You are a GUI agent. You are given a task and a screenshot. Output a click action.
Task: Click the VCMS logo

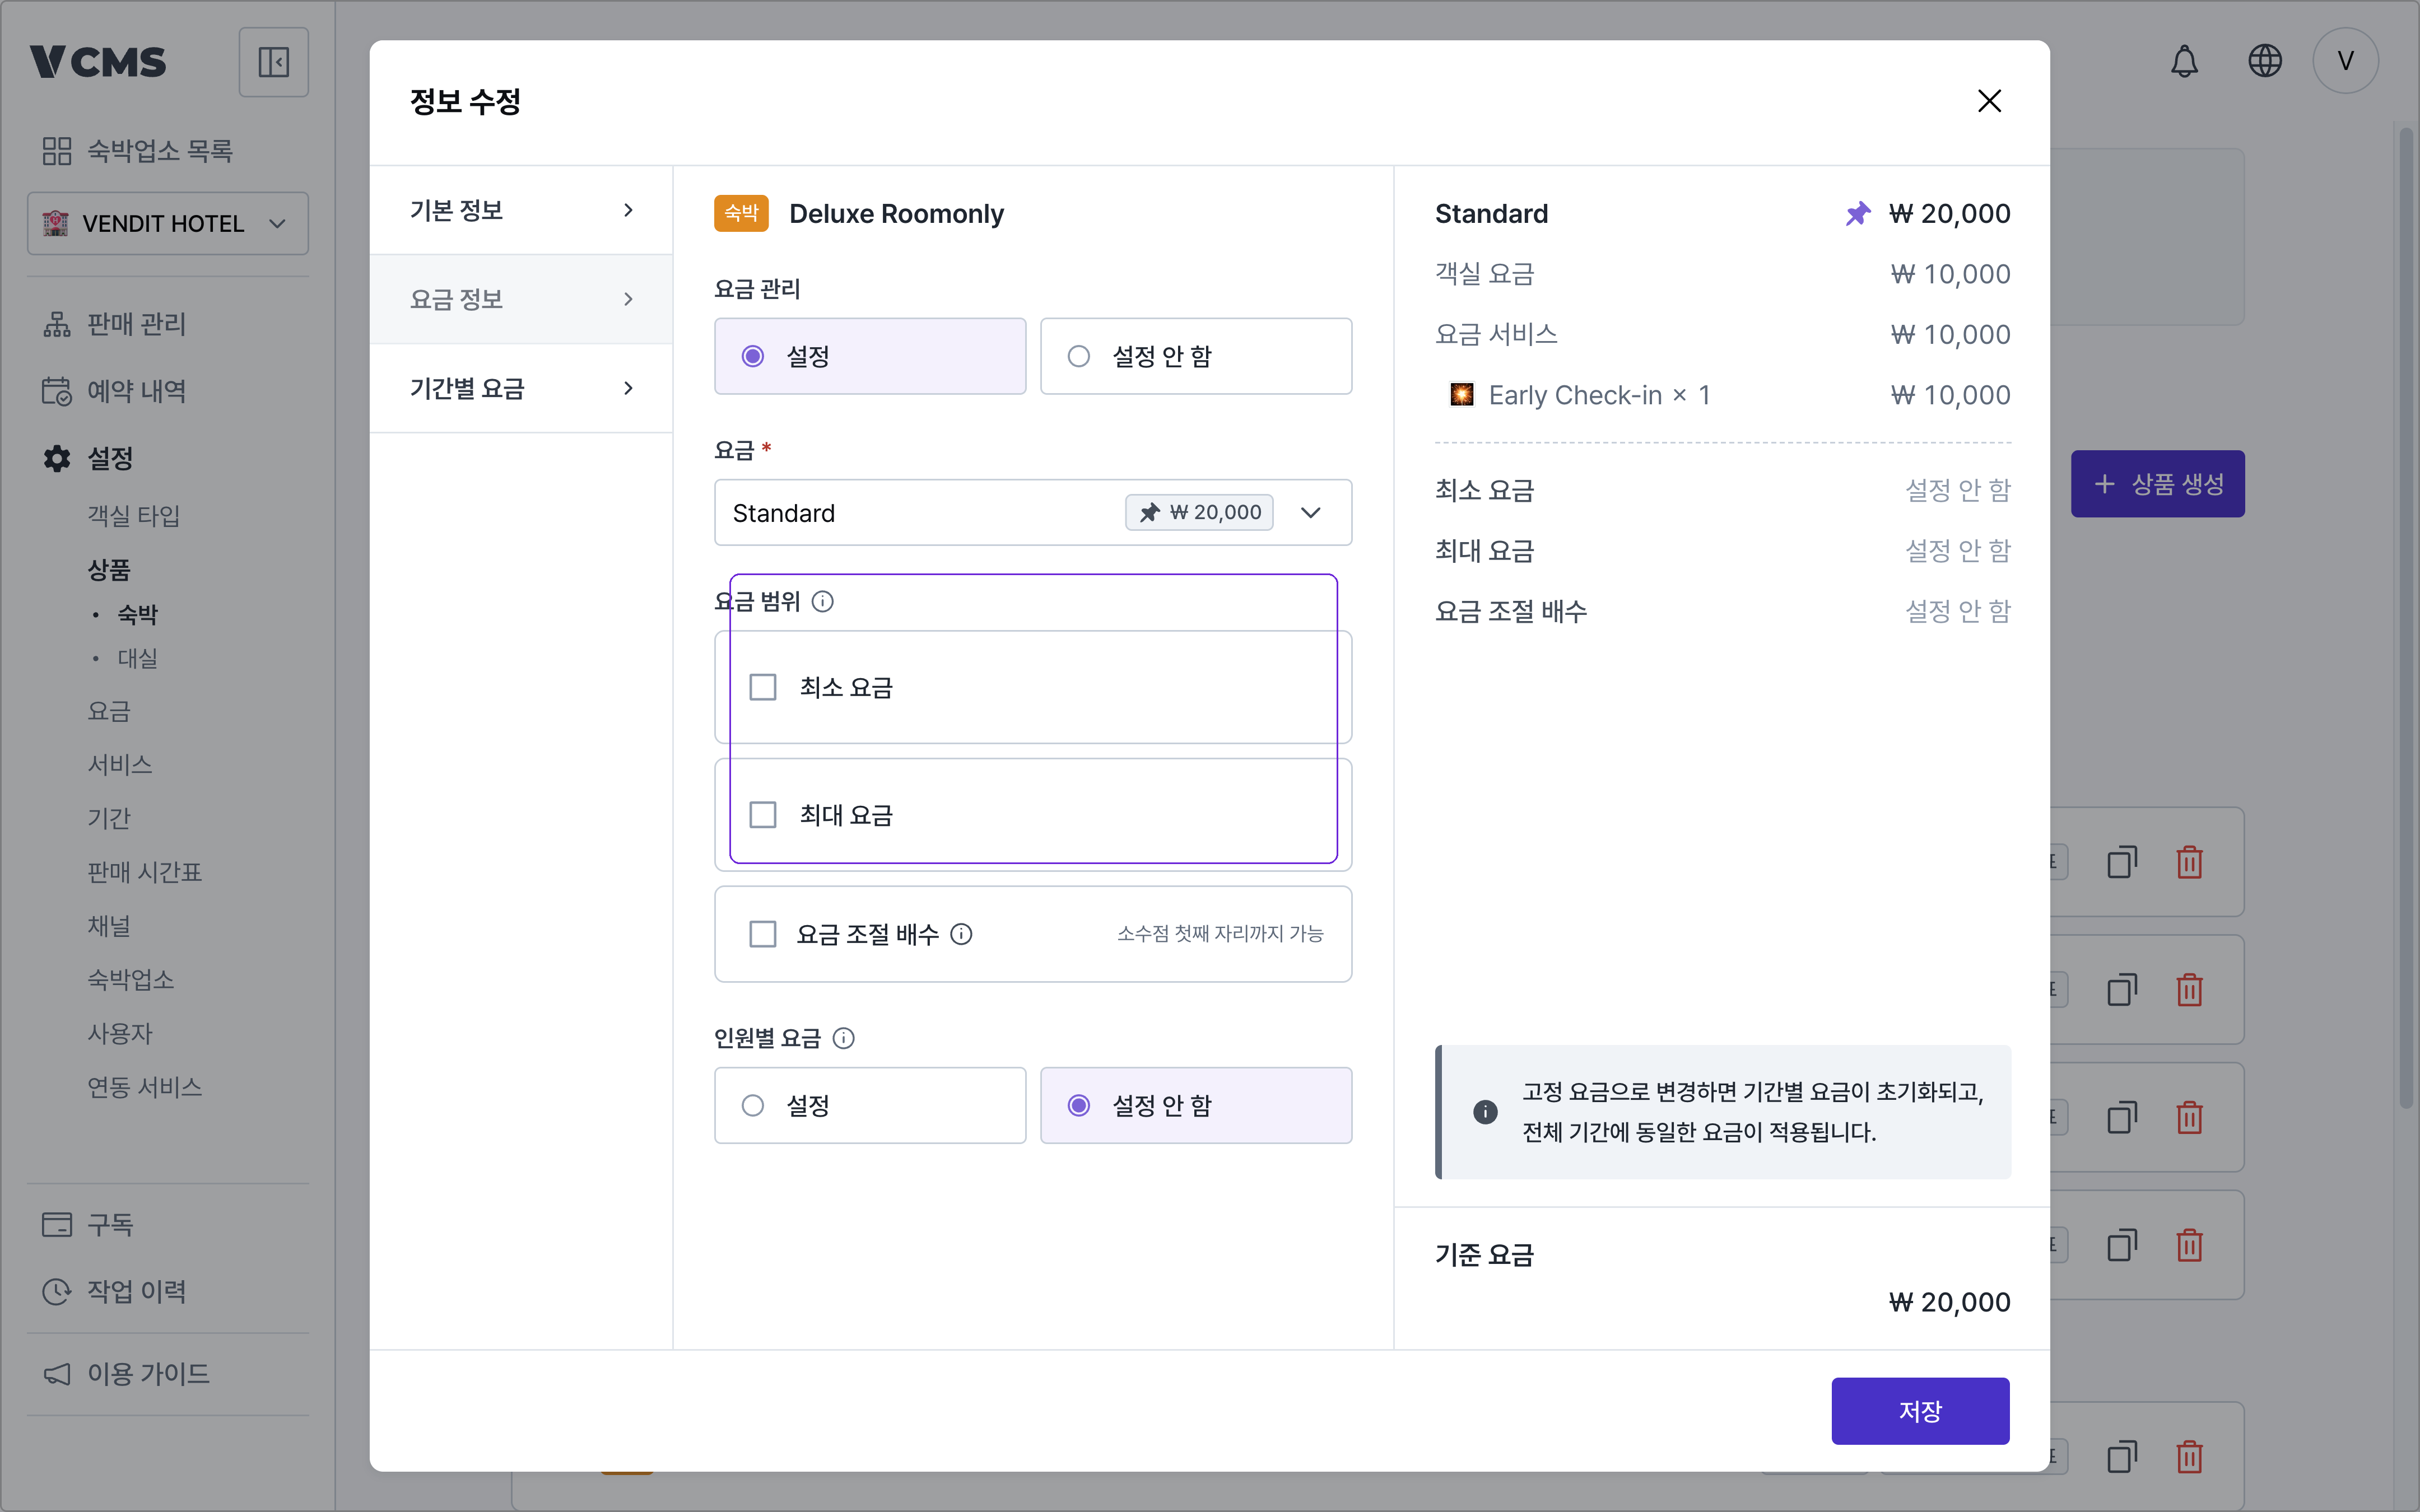pos(98,62)
